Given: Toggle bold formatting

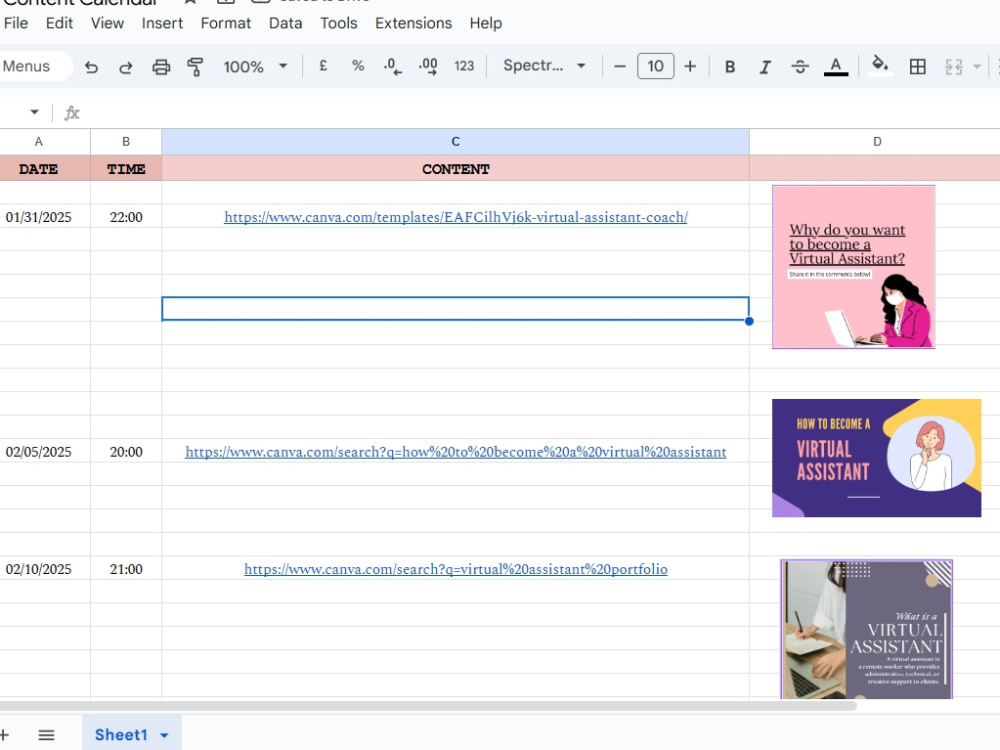Looking at the screenshot, I should (x=730, y=66).
